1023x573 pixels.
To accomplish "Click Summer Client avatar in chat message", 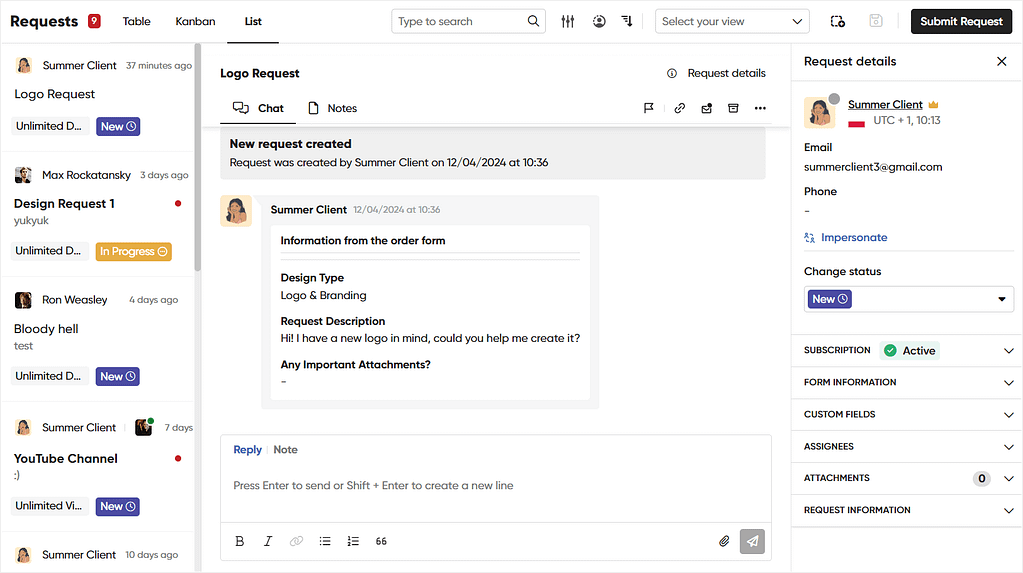I will pos(236,211).
